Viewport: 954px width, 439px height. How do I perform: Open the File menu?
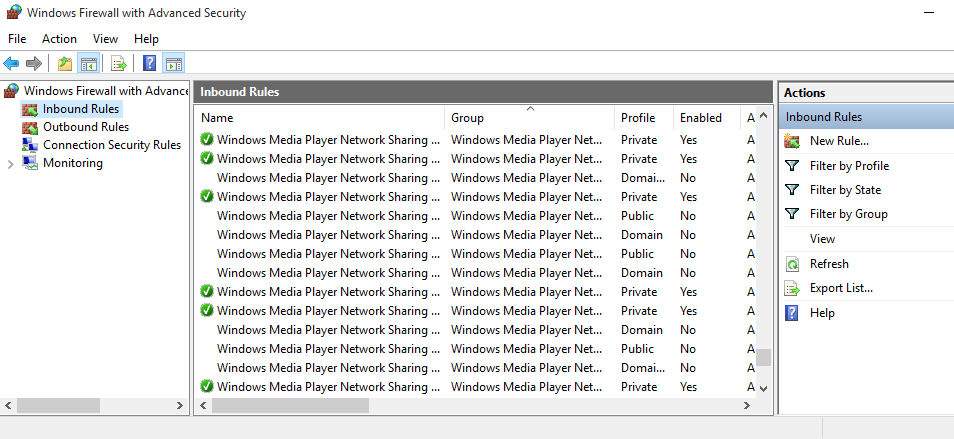pyautogui.click(x=17, y=39)
